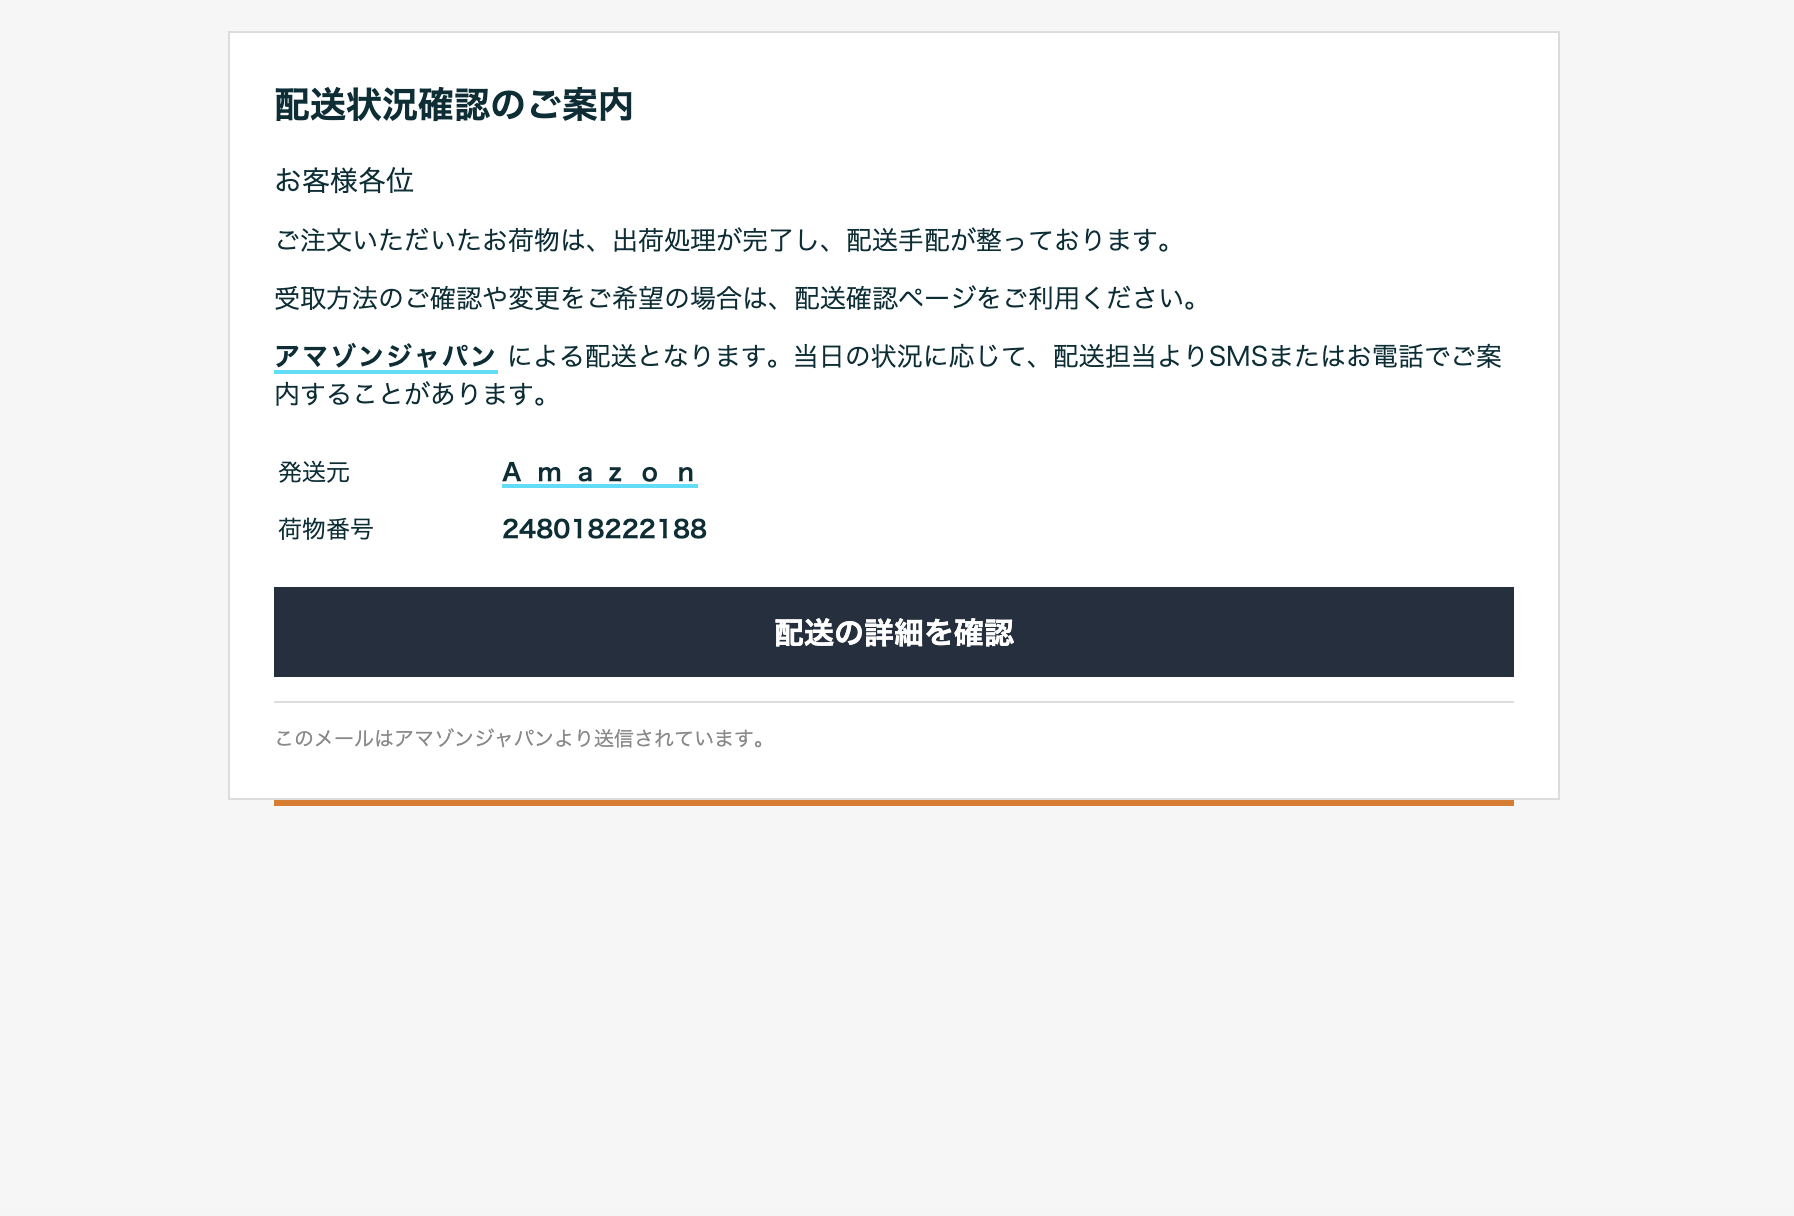
Task: Click the 発送元 label
Action: click(314, 472)
